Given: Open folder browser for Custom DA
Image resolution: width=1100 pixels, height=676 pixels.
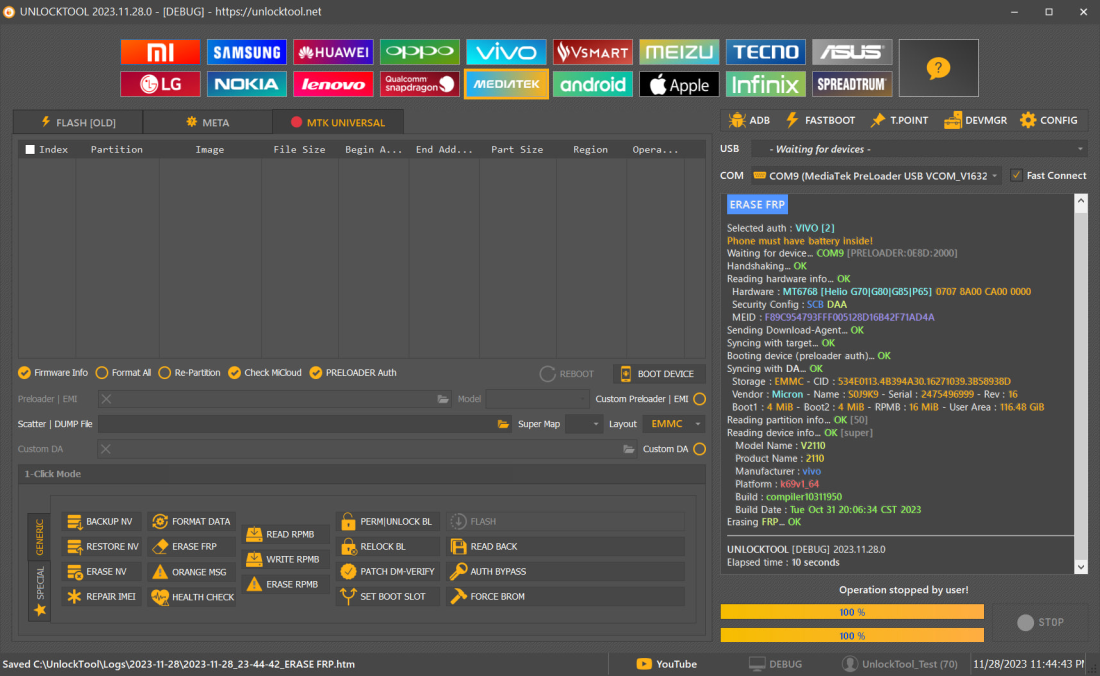Looking at the screenshot, I should (x=629, y=449).
